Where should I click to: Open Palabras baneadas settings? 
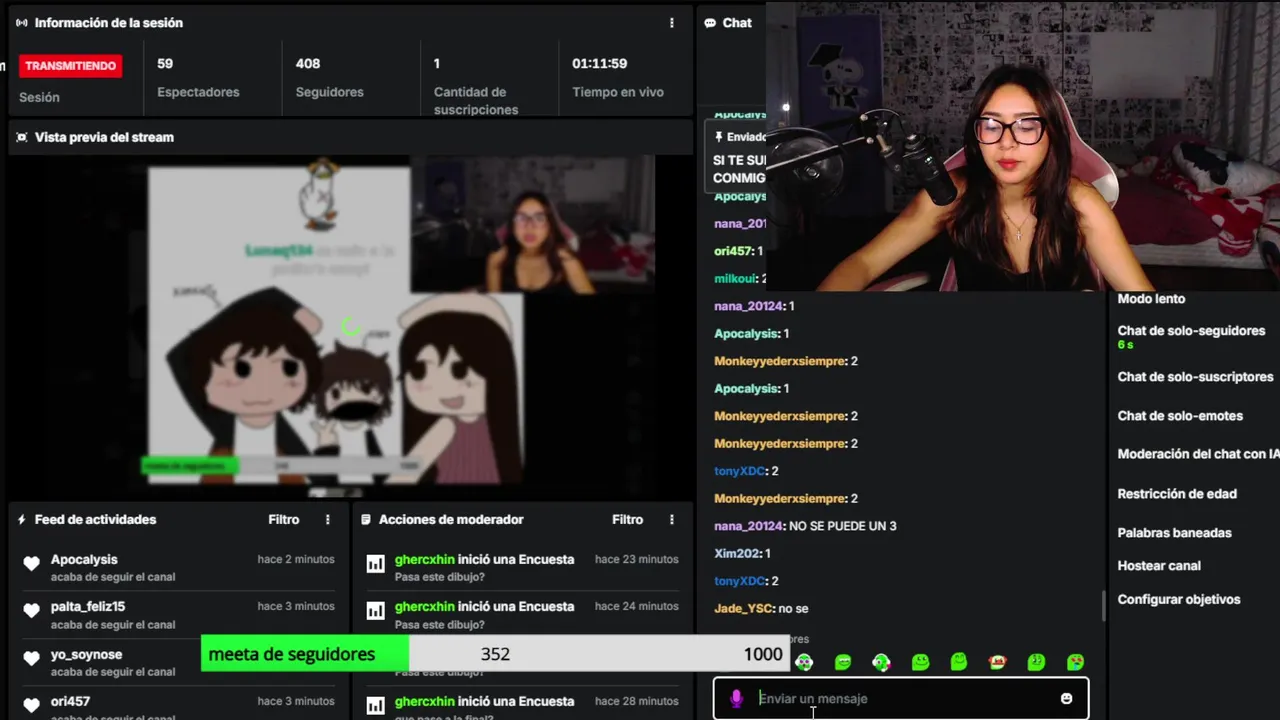coord(1174,533)
